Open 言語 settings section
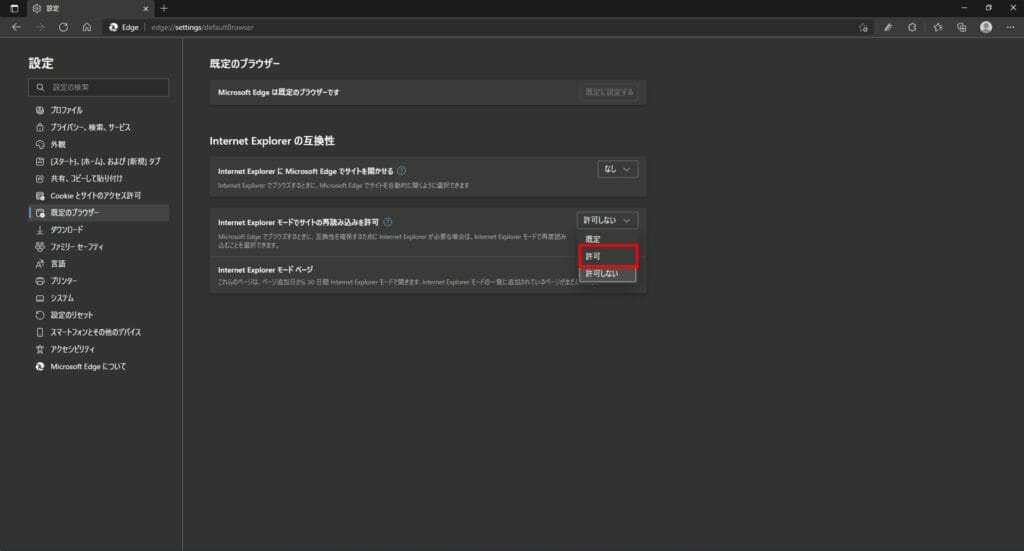 tap(99, 264)
